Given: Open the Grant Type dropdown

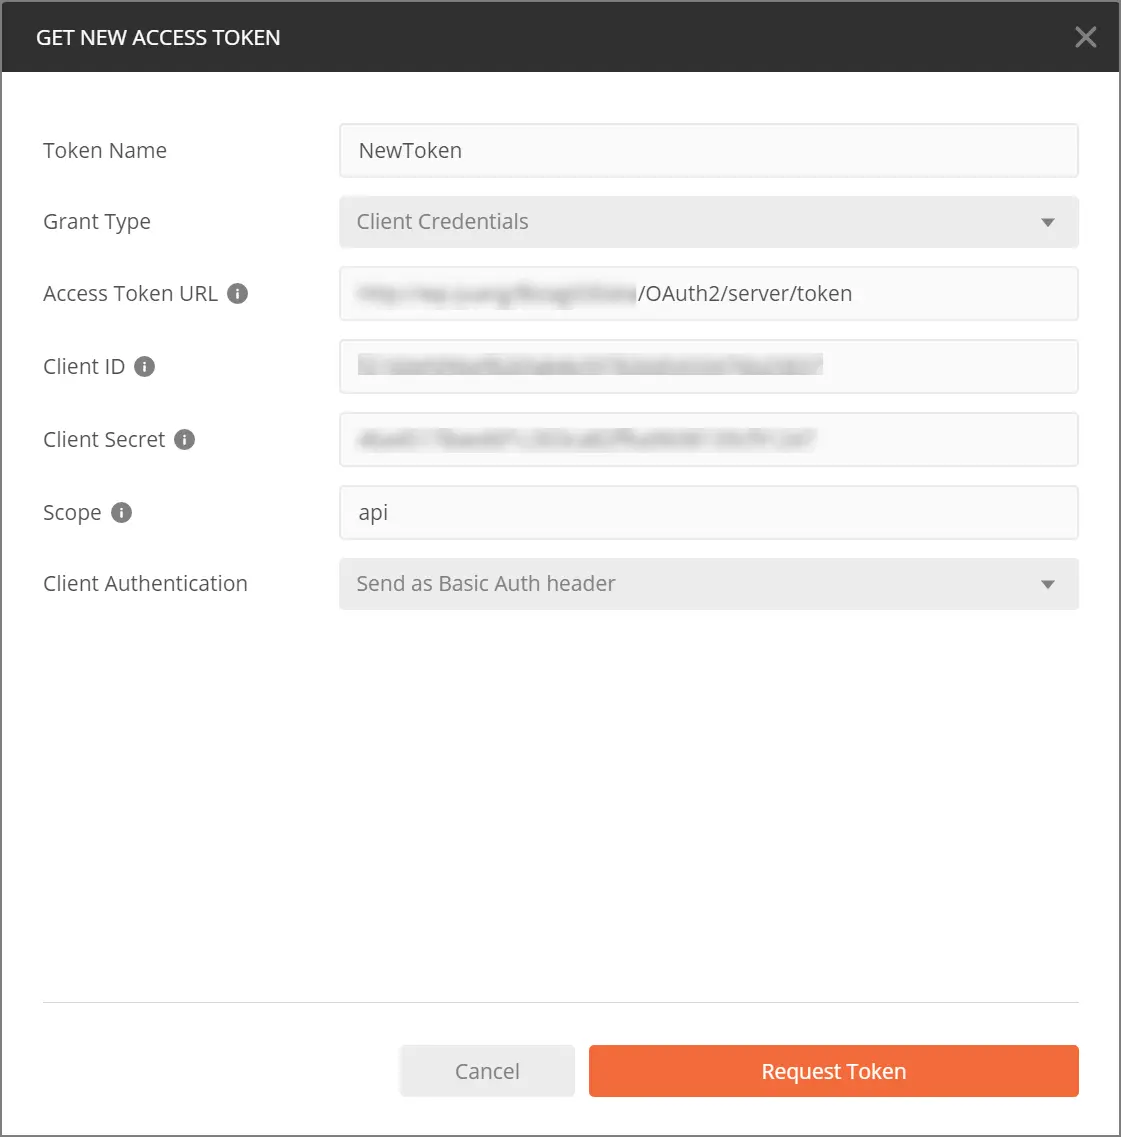Looking at the screenshot, I should coord(708,222).
